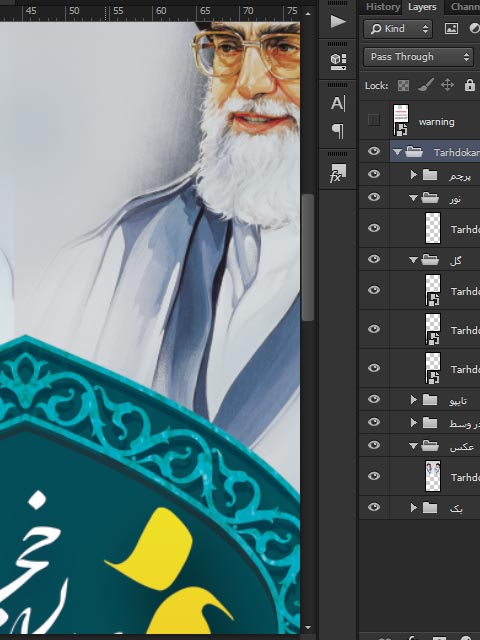Toggle visibility of تایپو group
This screenshot has width=480, height=640.
tap(373, 399)
